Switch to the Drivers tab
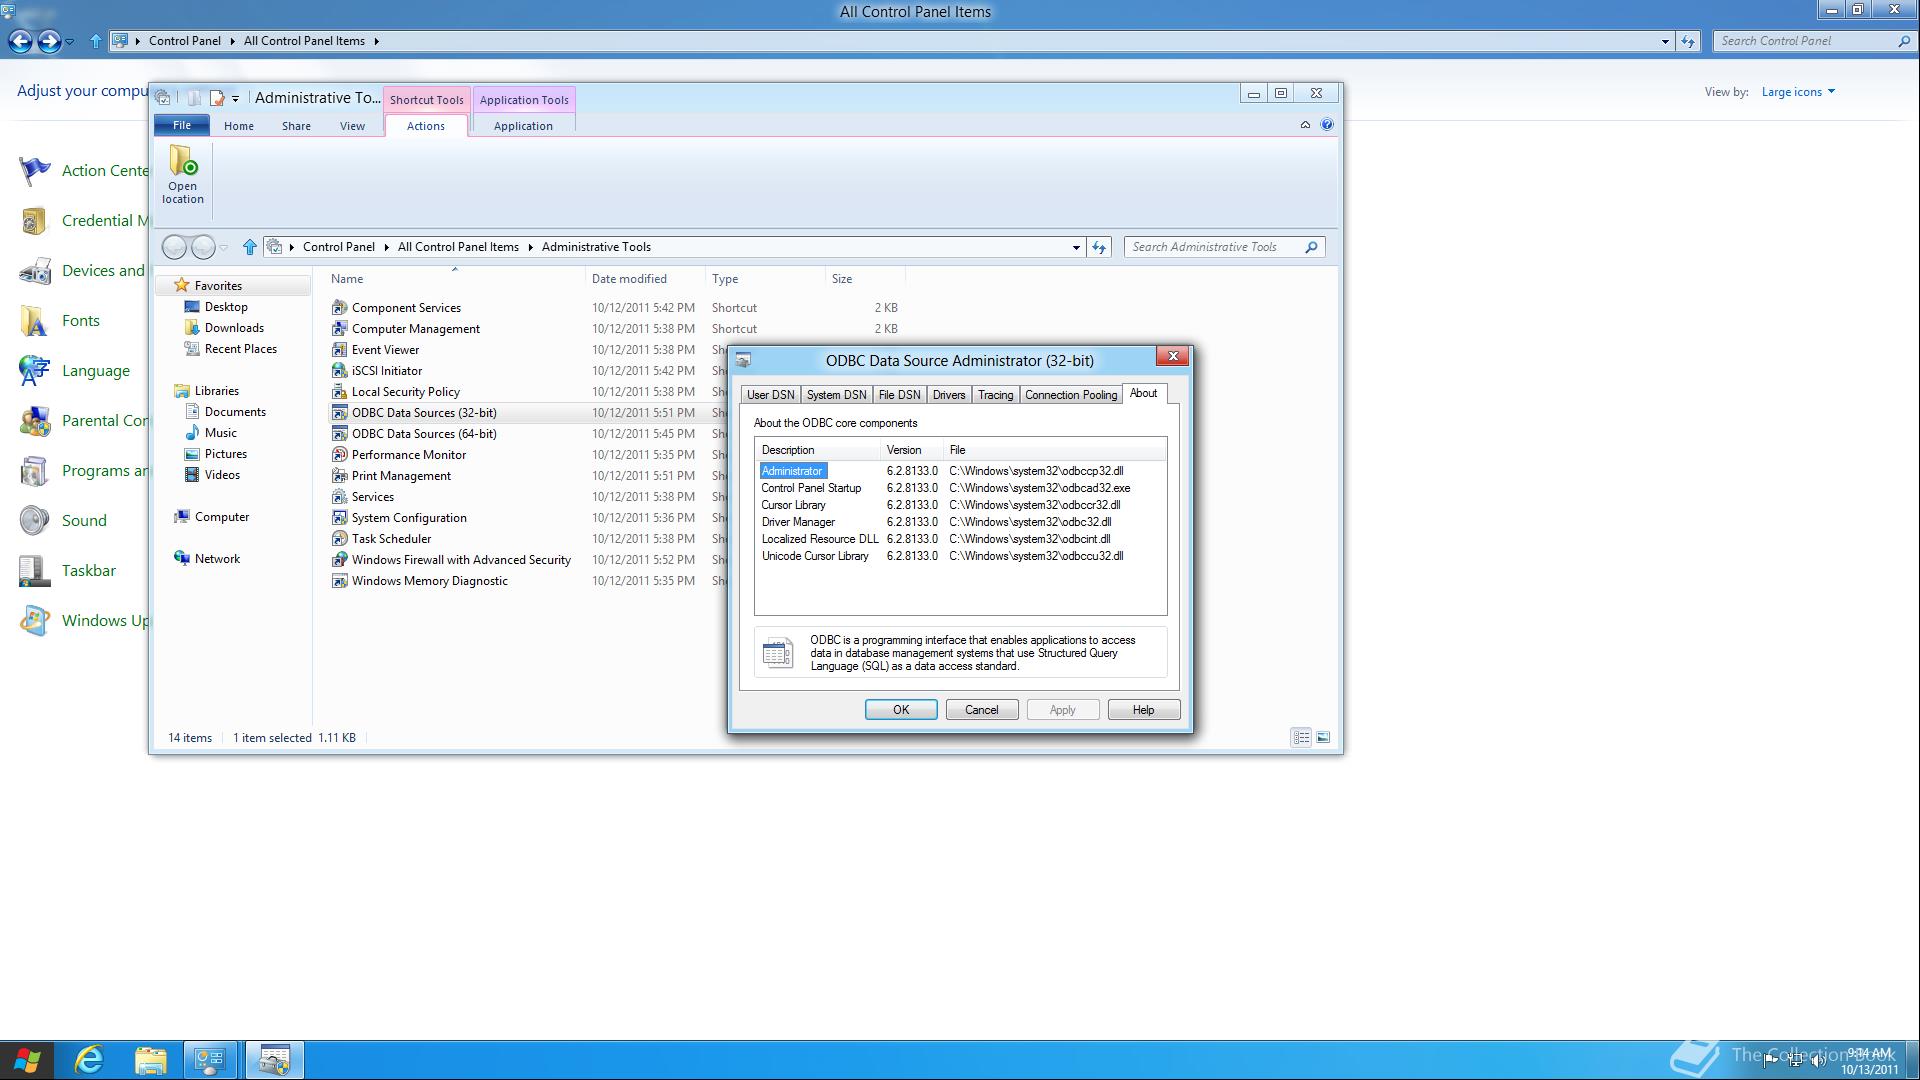This screenshot has width=1920, height=1080. (x=949, y=395)
